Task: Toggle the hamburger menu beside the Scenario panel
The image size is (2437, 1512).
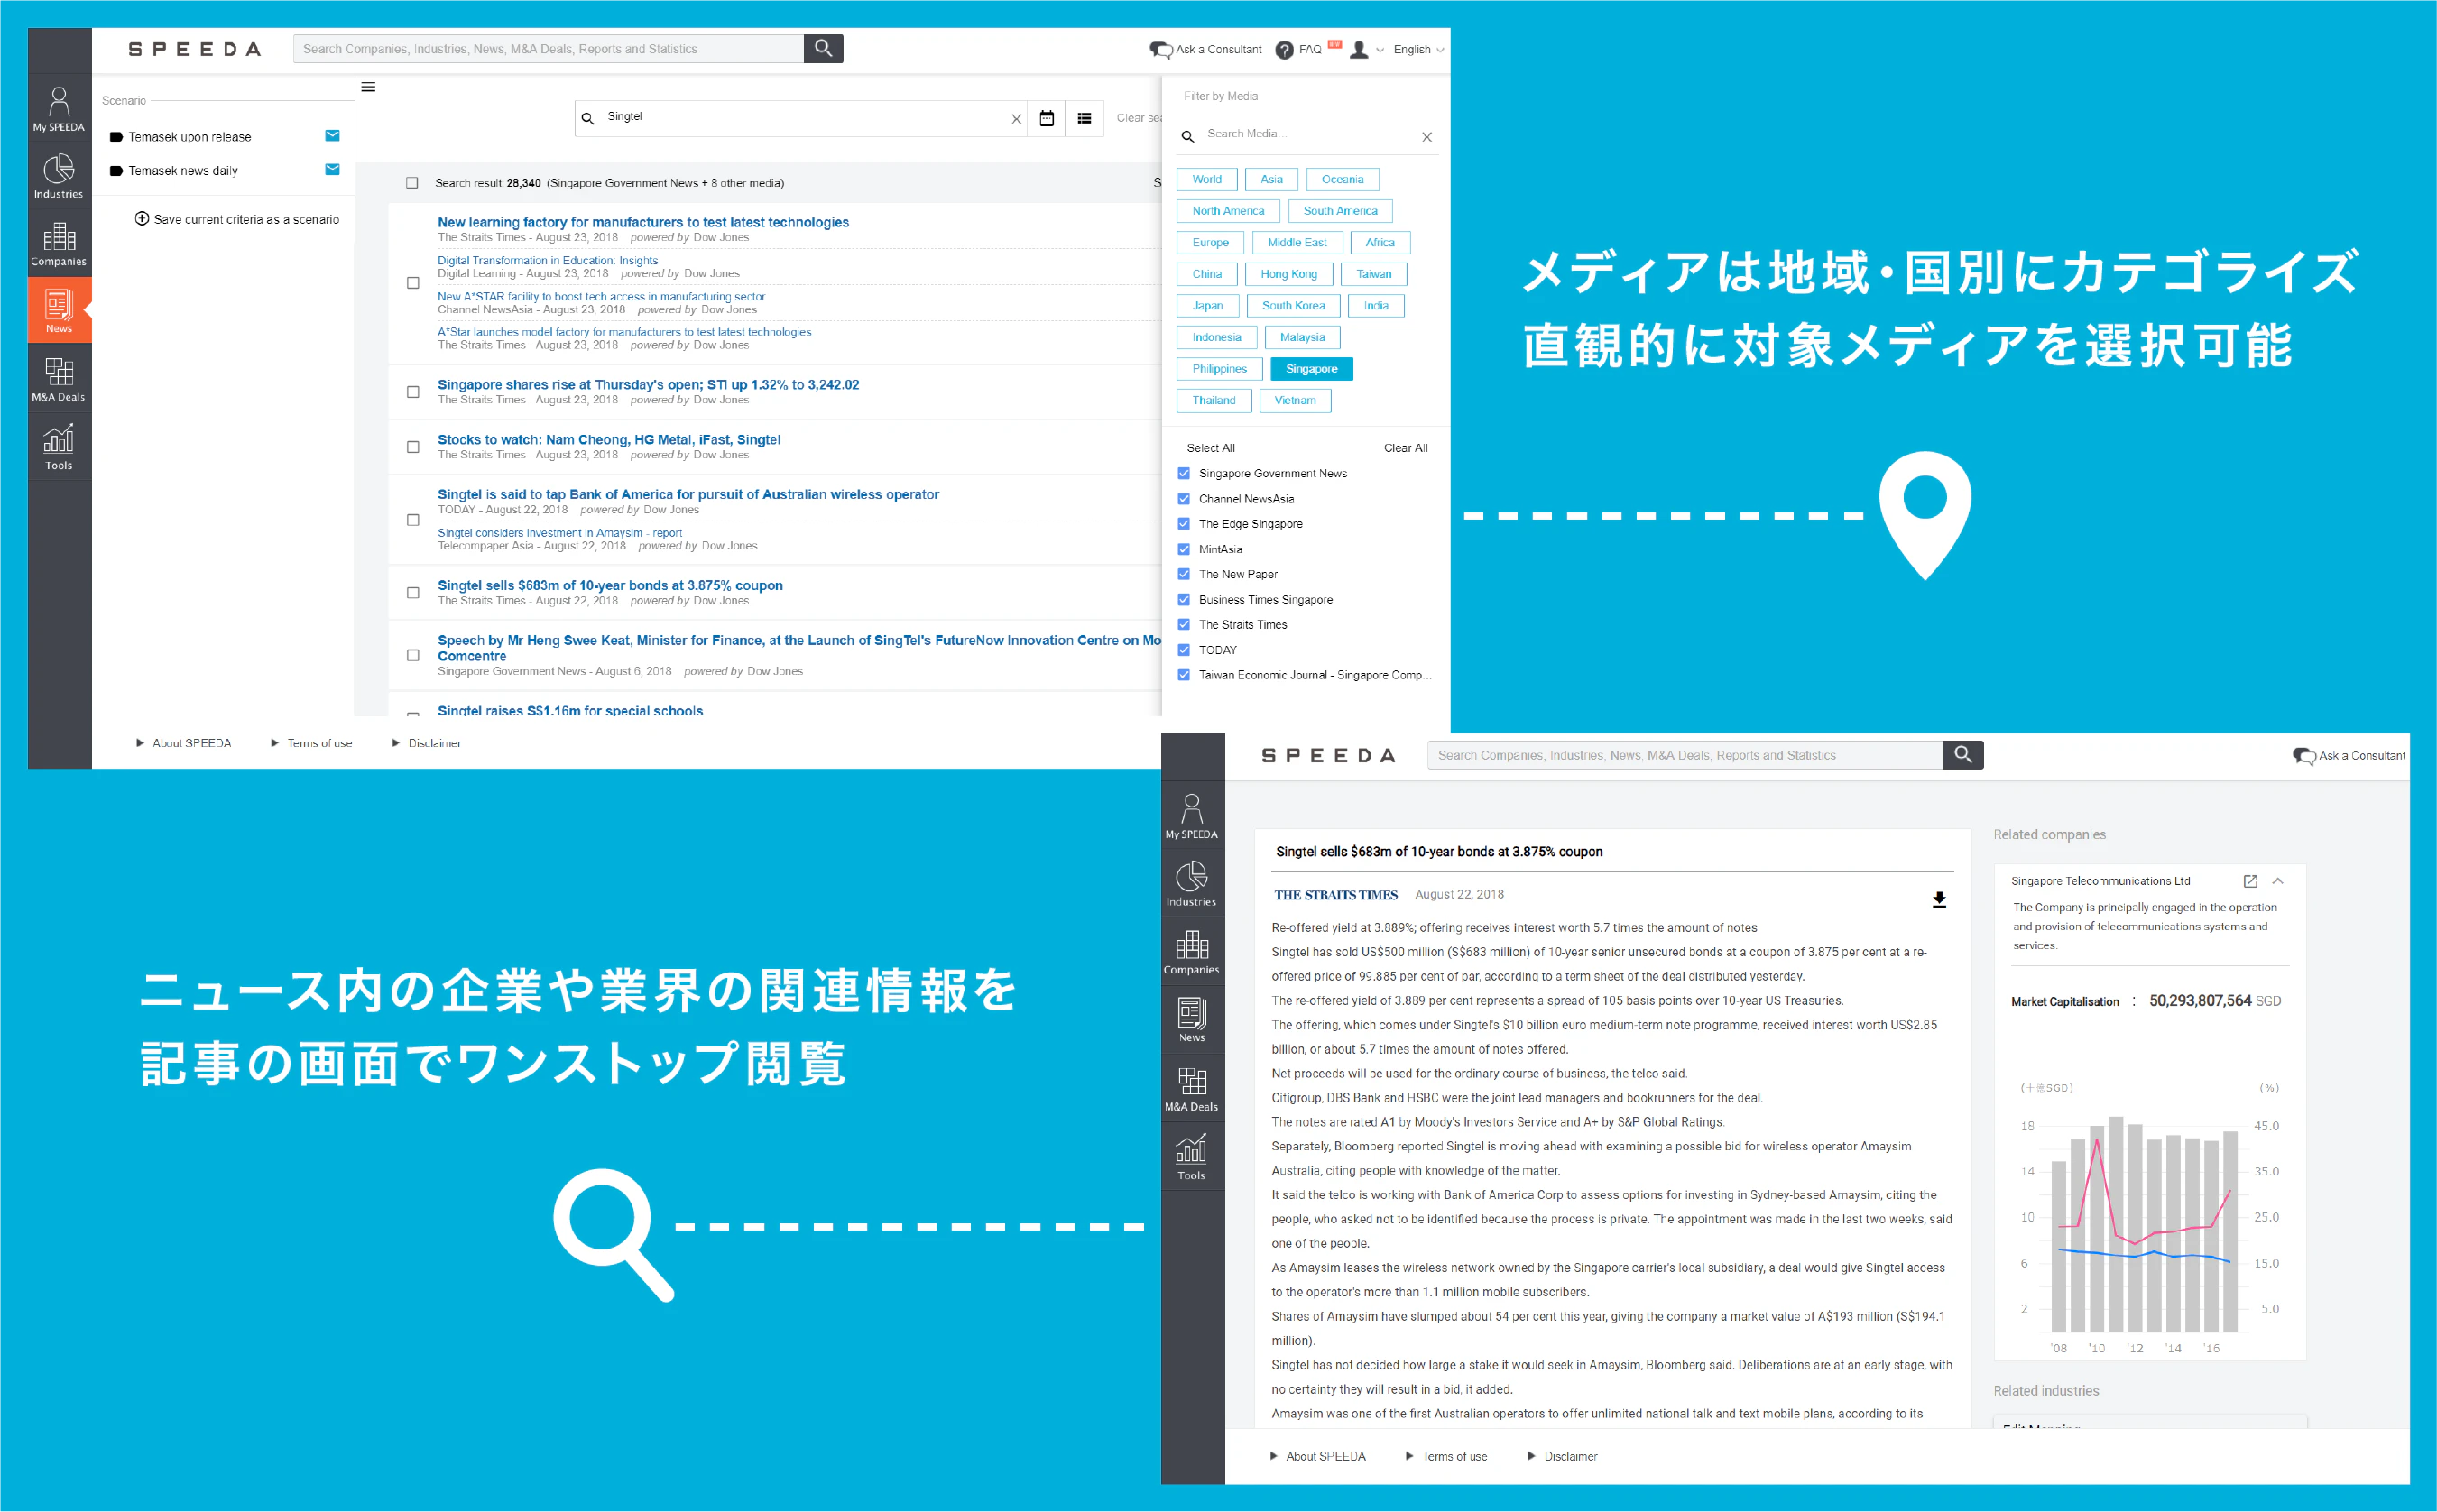Action: click(x=368, y=87)
